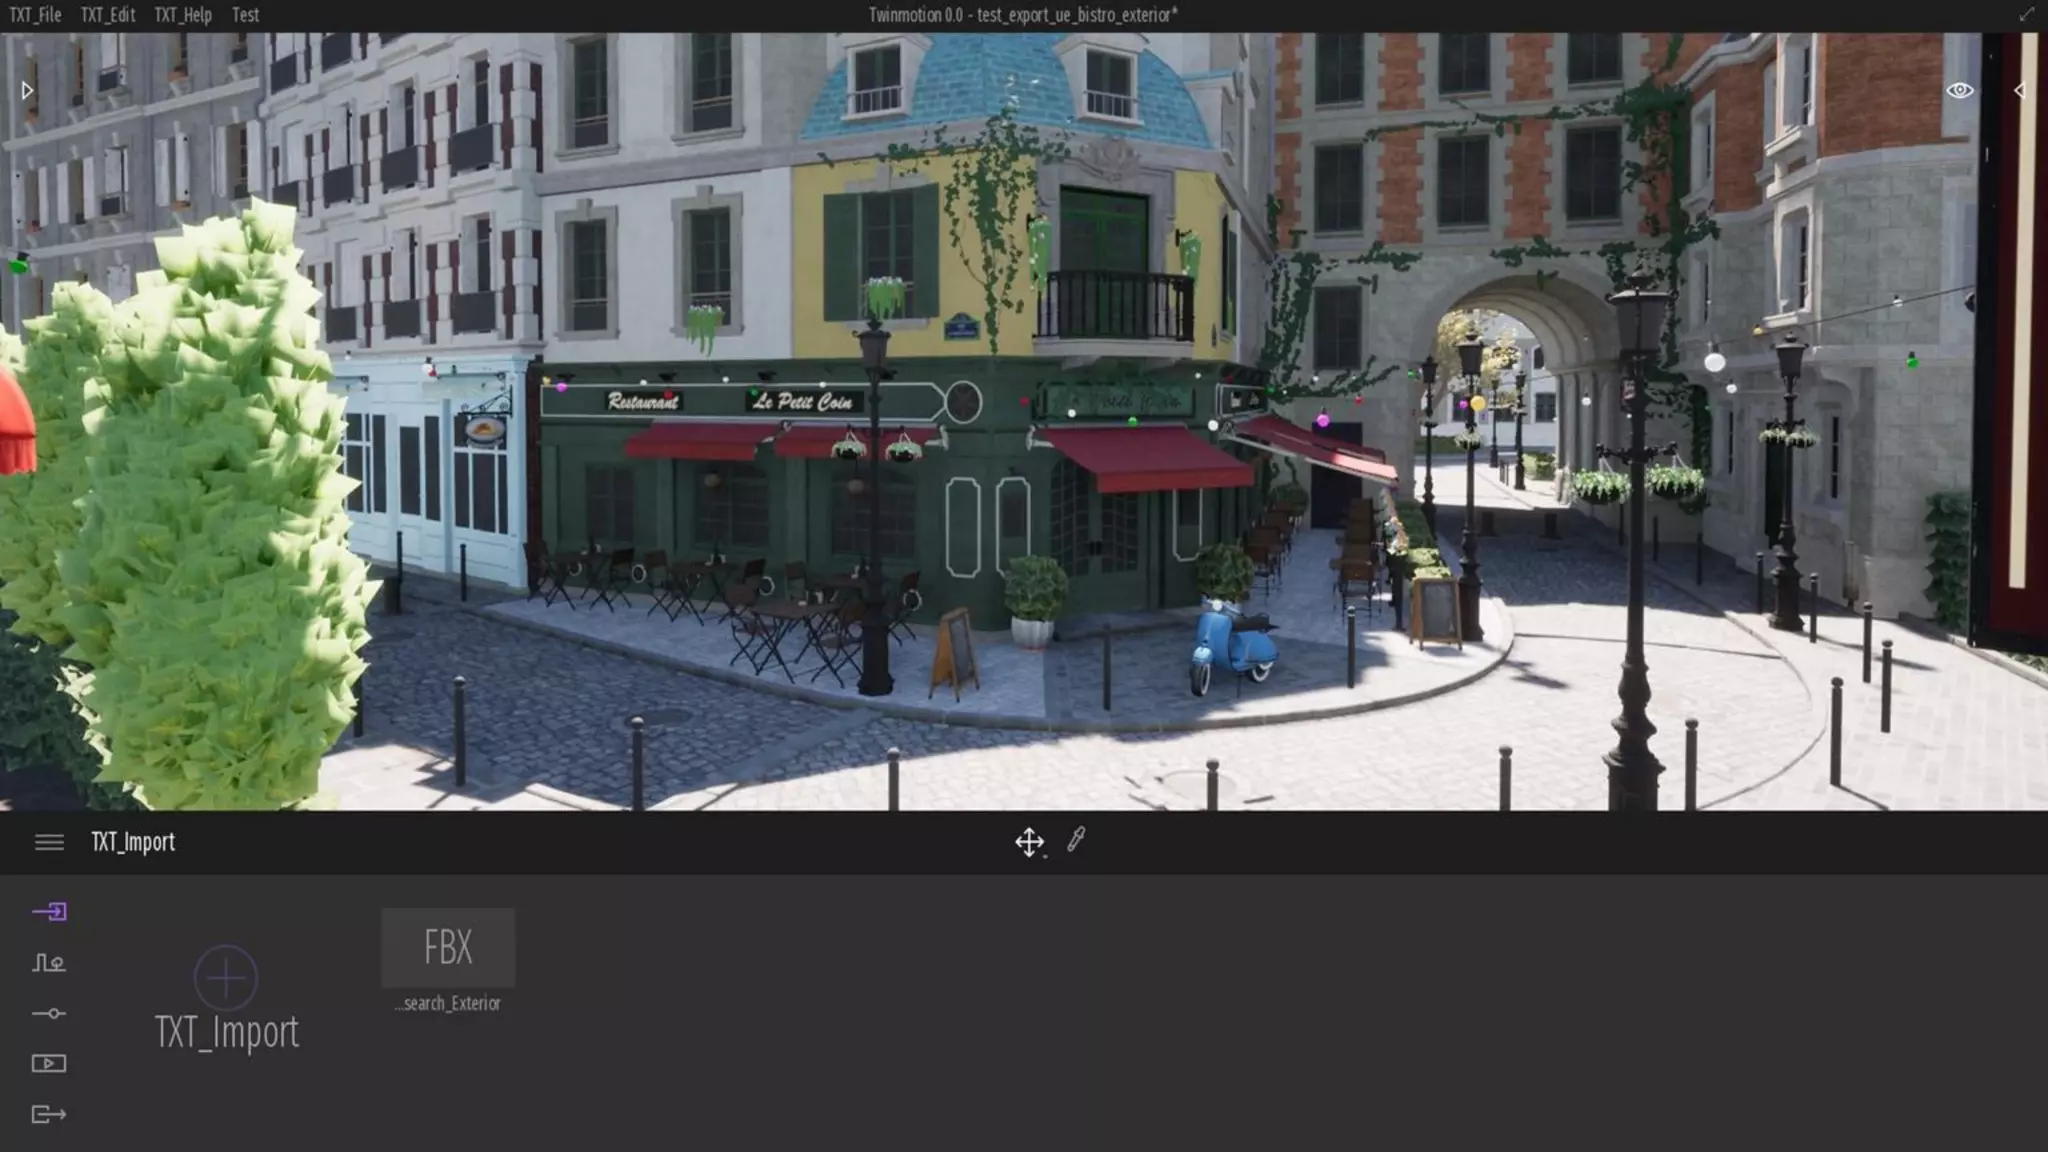Open the TXT_Edit menu
2048x1152 pixels.
coord(108,15)
